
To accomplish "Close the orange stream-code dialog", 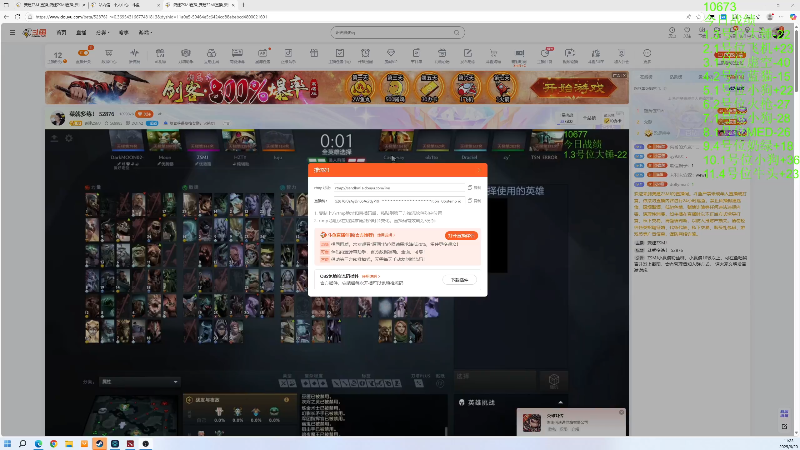I will click(x=479, y=170).
